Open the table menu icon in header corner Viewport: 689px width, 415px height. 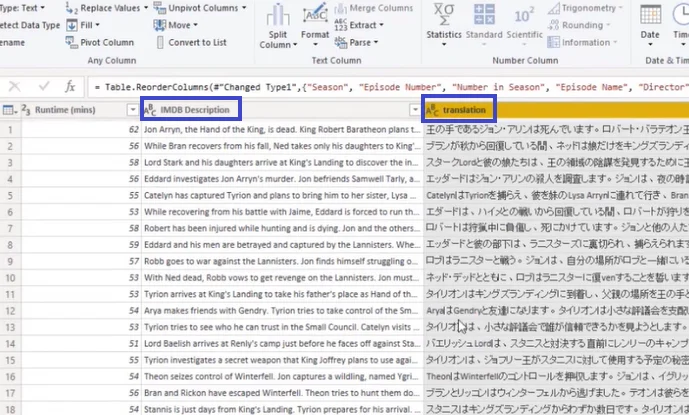point(10,110)
